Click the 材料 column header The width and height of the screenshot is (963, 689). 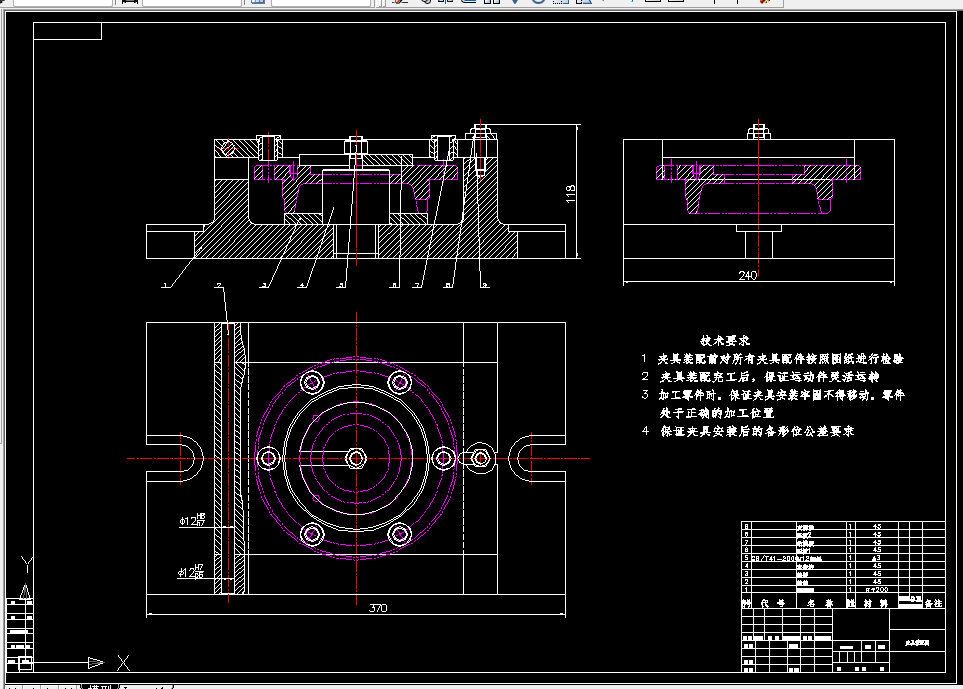click(875, 603)
